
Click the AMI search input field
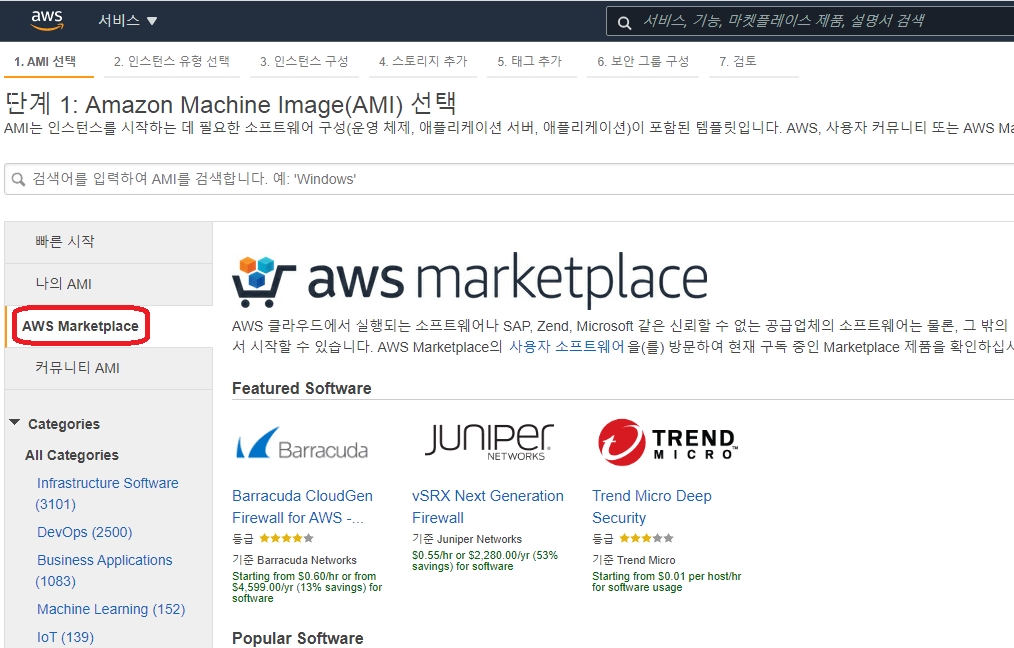[x=500, y=180]
